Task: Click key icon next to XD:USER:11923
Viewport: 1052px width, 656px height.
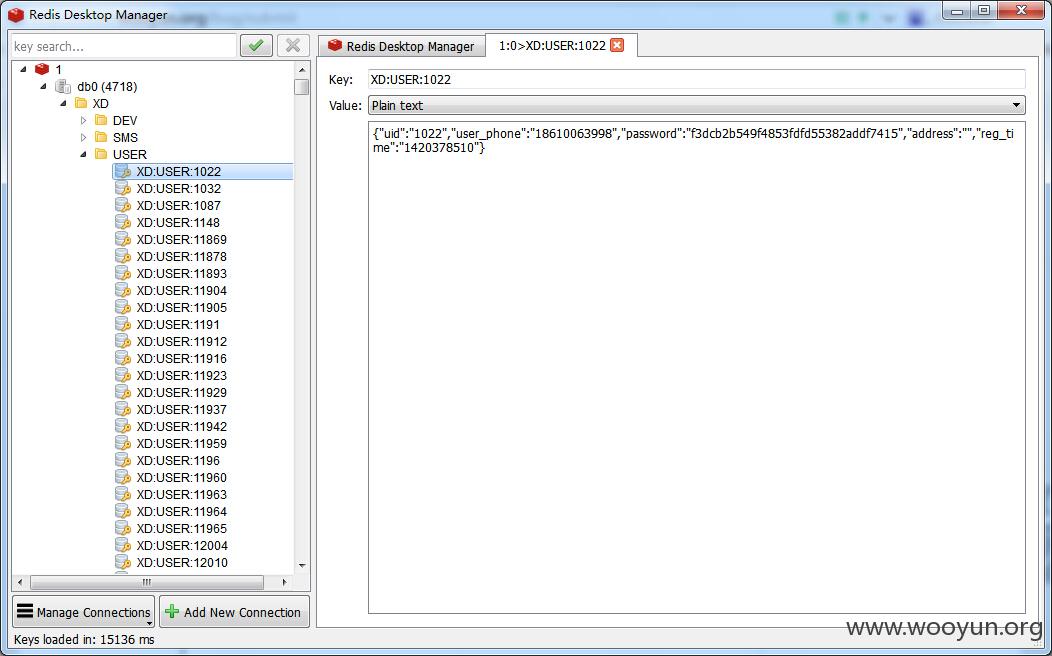Action: click(123, 375)
